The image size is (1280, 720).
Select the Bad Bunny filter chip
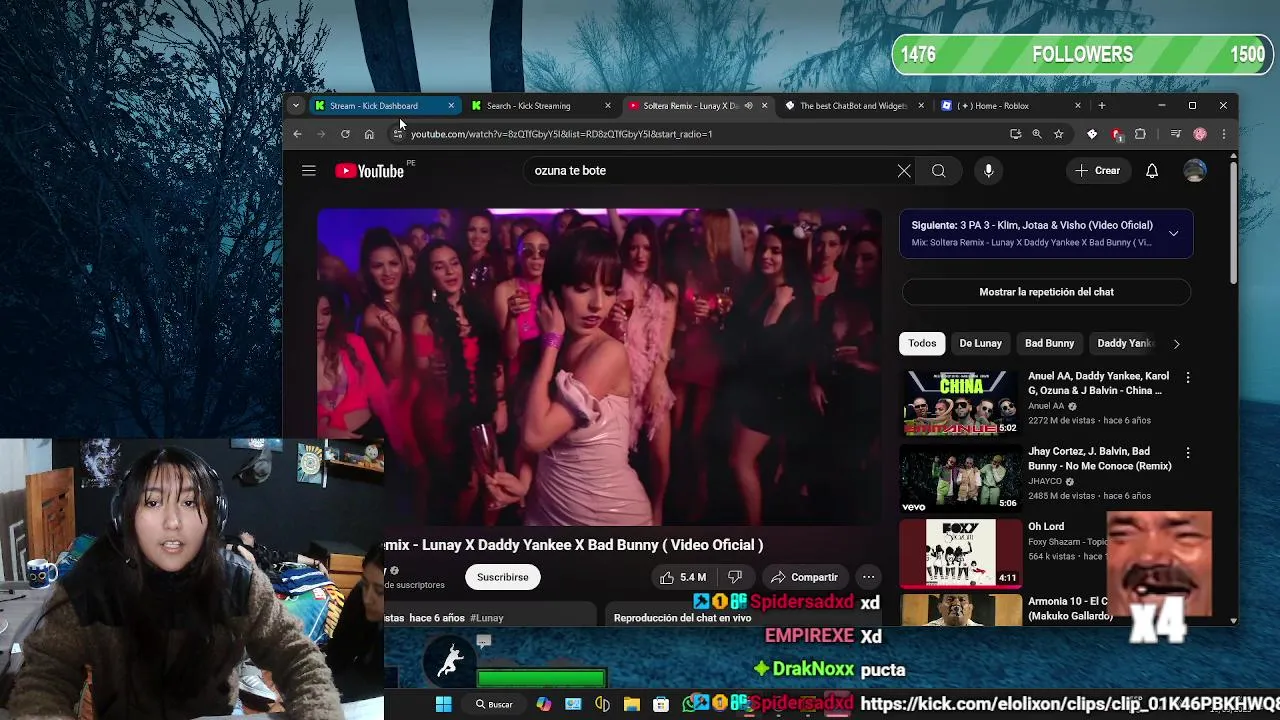(x=1049, y=344)
